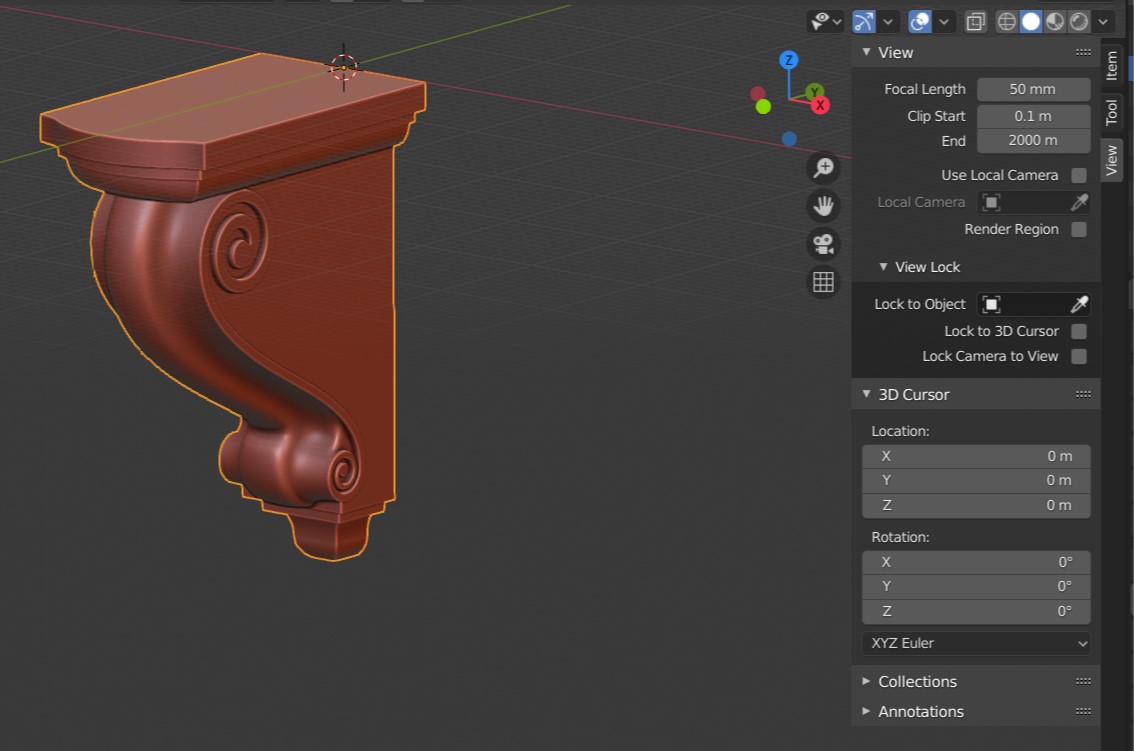This screenshot has width=1134, height=751.
Task: Enable Use Local Camera checkbox
Action: 1078,175
